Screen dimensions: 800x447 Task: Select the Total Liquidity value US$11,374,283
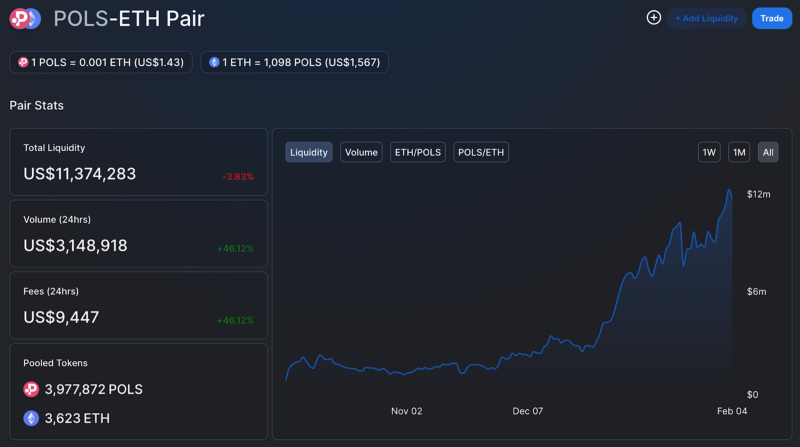click(x=80, y=174)
